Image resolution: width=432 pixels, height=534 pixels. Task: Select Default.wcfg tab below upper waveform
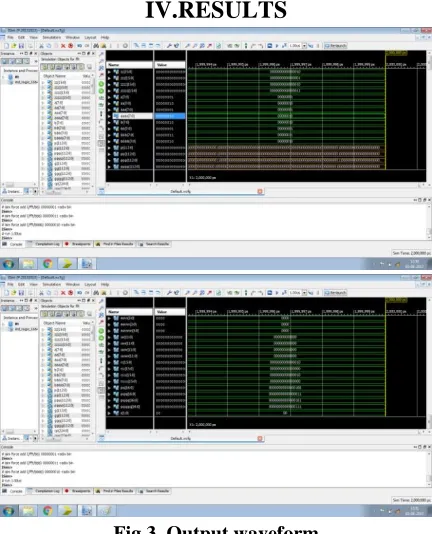181,192
